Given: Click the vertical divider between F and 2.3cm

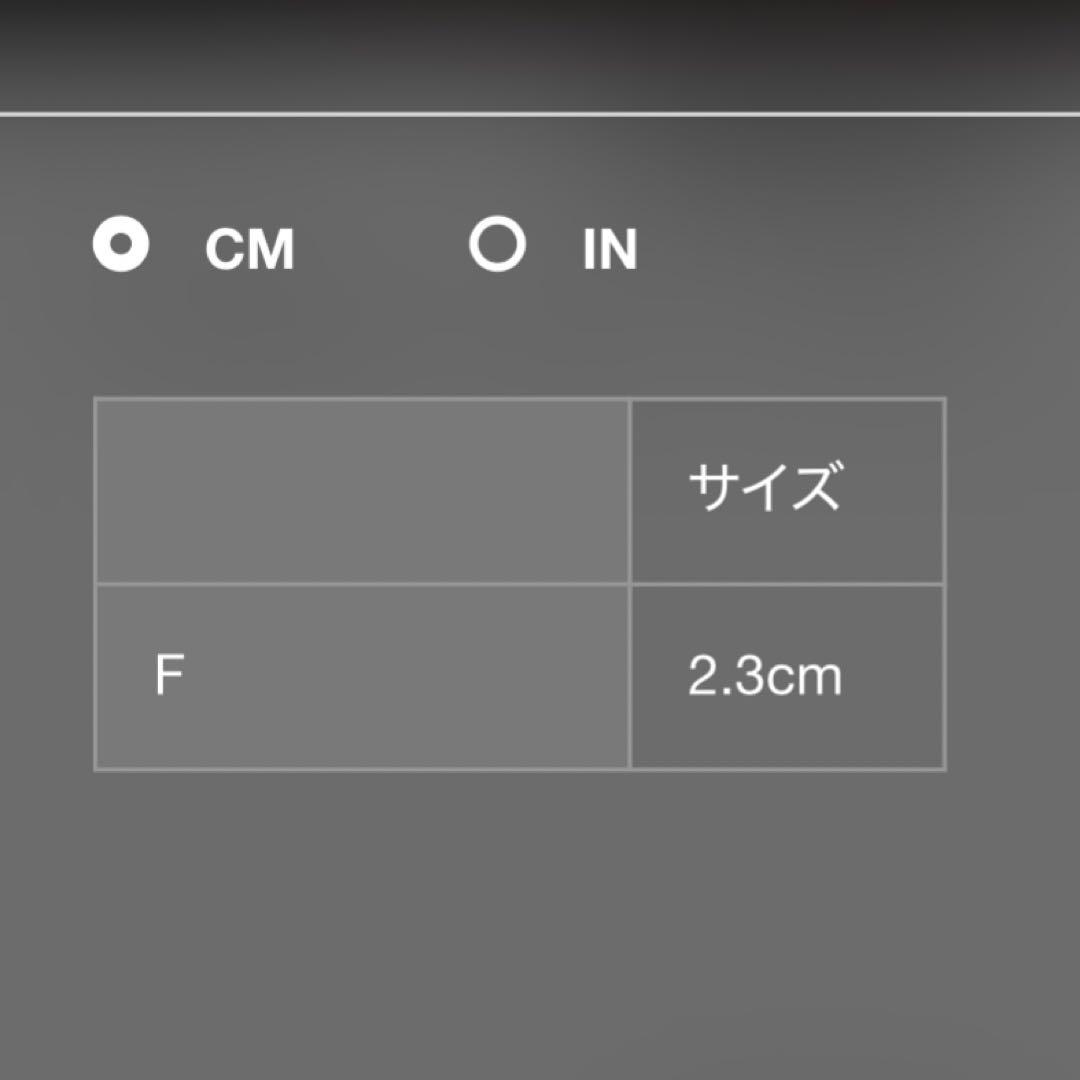Looking at the screenshot, I should pos(630,677).
